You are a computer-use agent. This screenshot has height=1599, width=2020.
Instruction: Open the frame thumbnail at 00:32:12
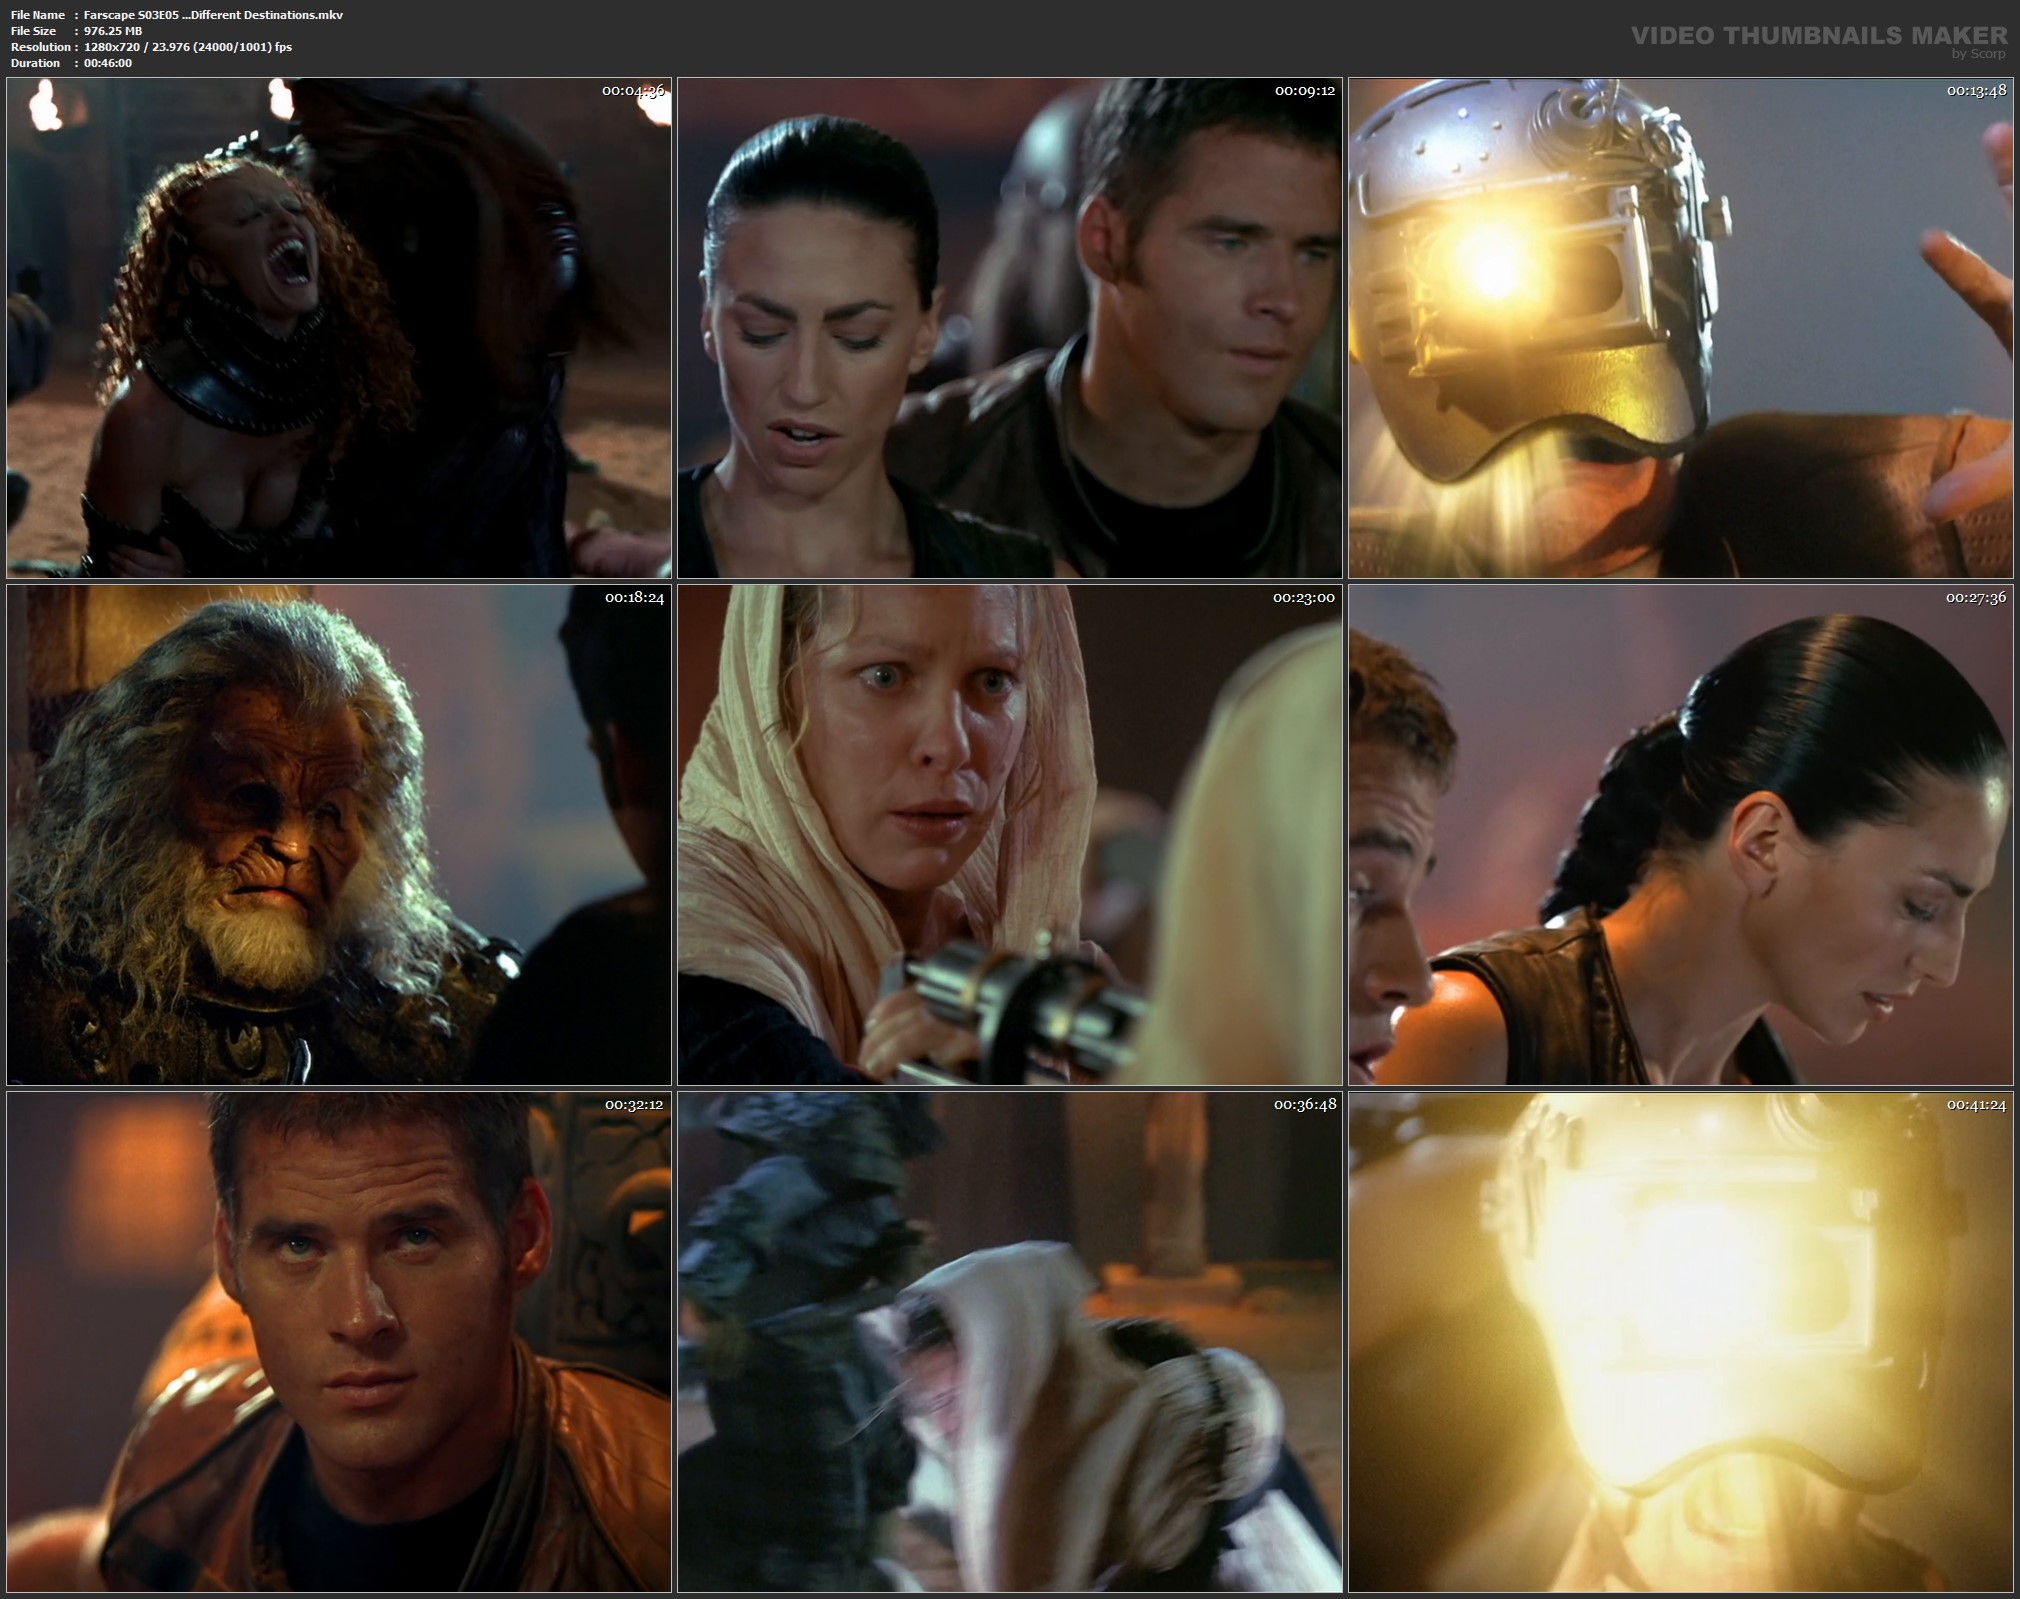click(338, 1342)
